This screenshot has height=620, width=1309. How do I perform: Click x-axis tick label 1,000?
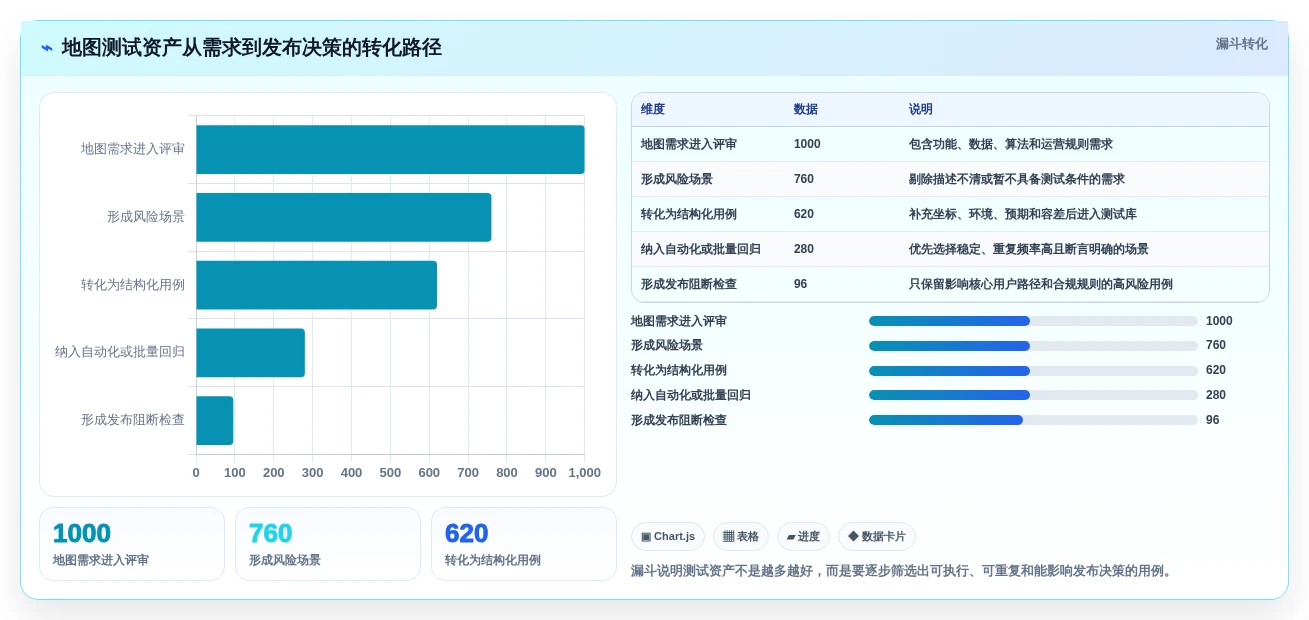tap(585, 473)
